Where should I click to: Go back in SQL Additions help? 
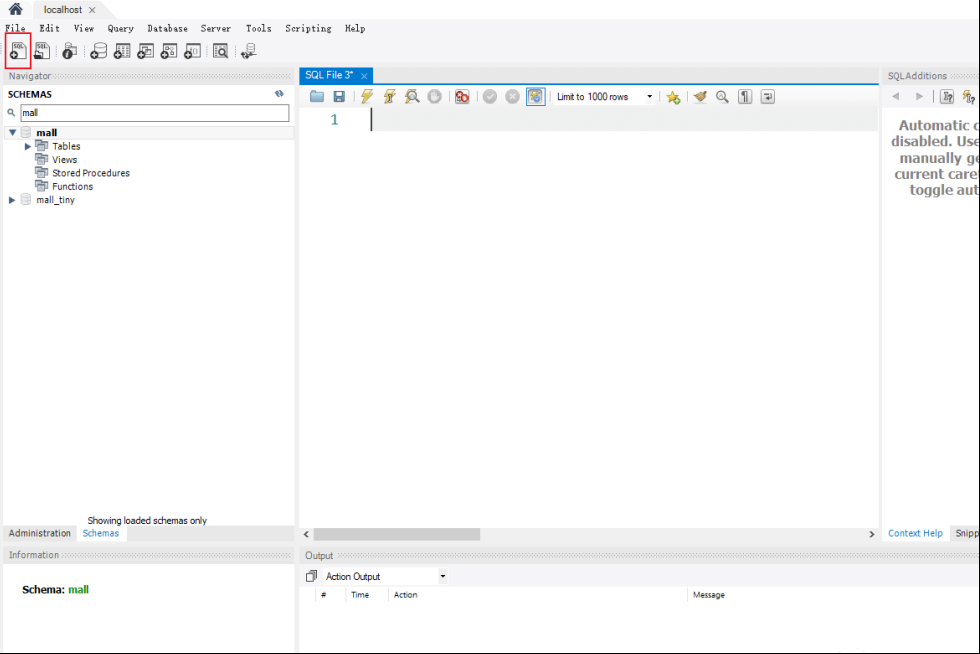pos(896,96)
